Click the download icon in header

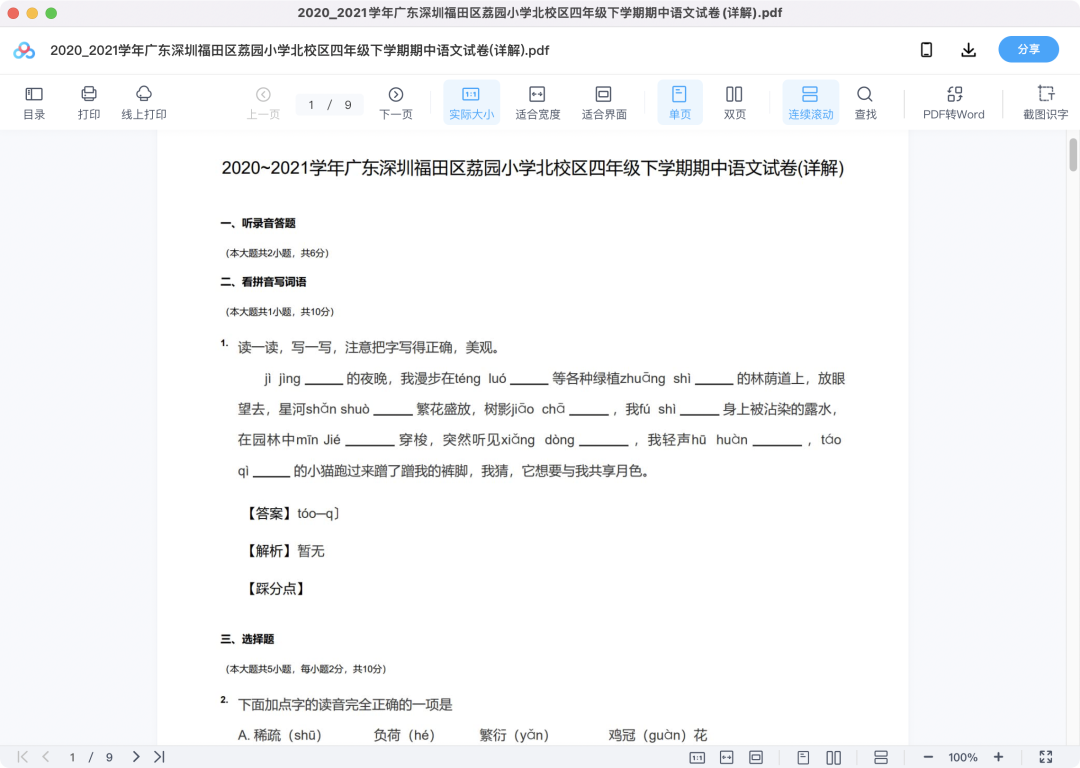click(x=968, y=50)
